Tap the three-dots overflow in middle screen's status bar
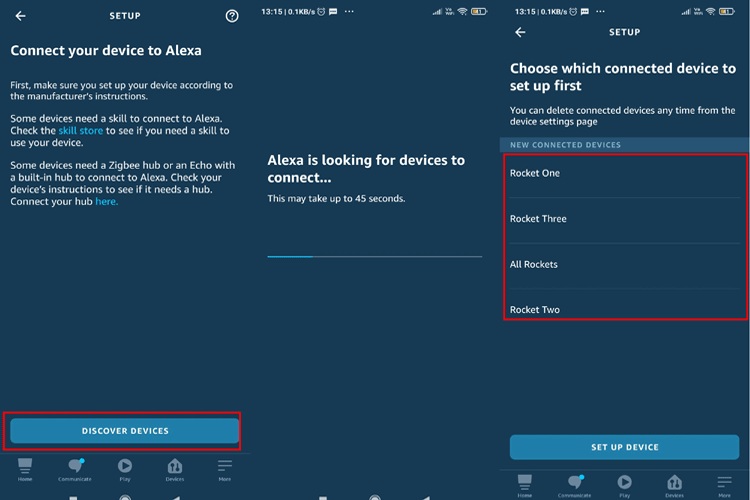Screen dimensions: 750x500 pyautogui.click(x=349, y=11)
